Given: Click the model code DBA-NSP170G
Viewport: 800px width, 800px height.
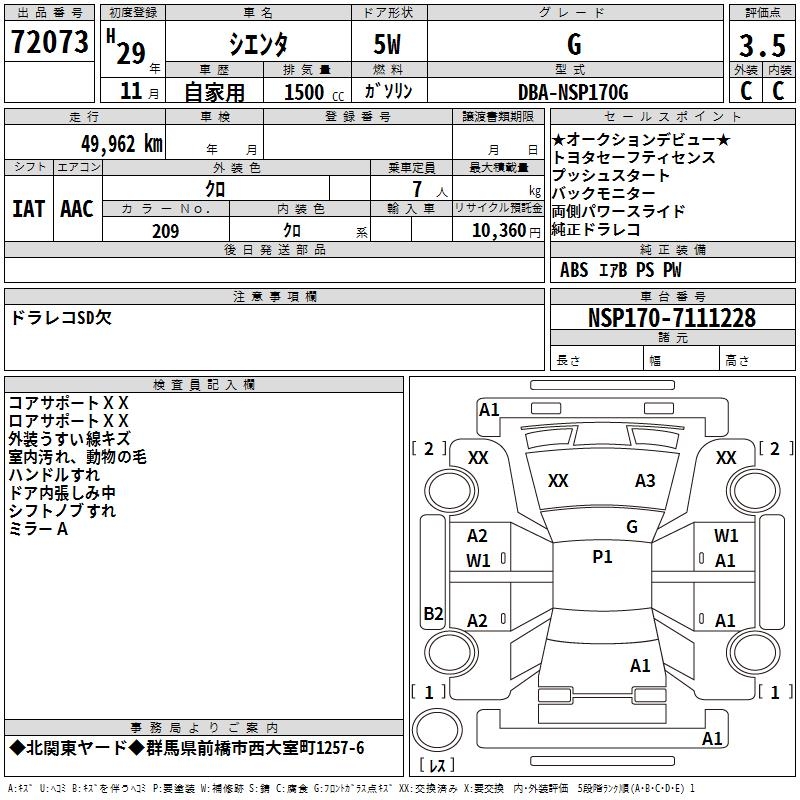Looking at the screenshot, I should 573,92.
